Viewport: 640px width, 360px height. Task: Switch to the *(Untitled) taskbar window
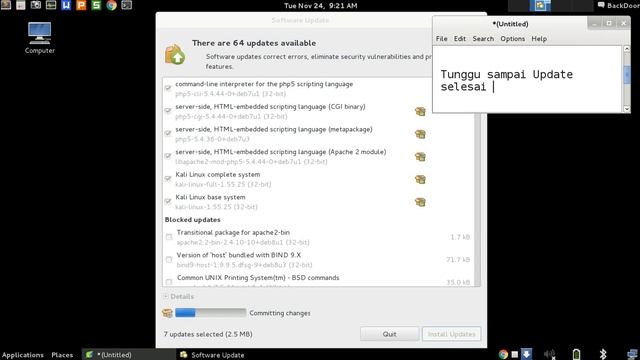(x=129, y=355)
